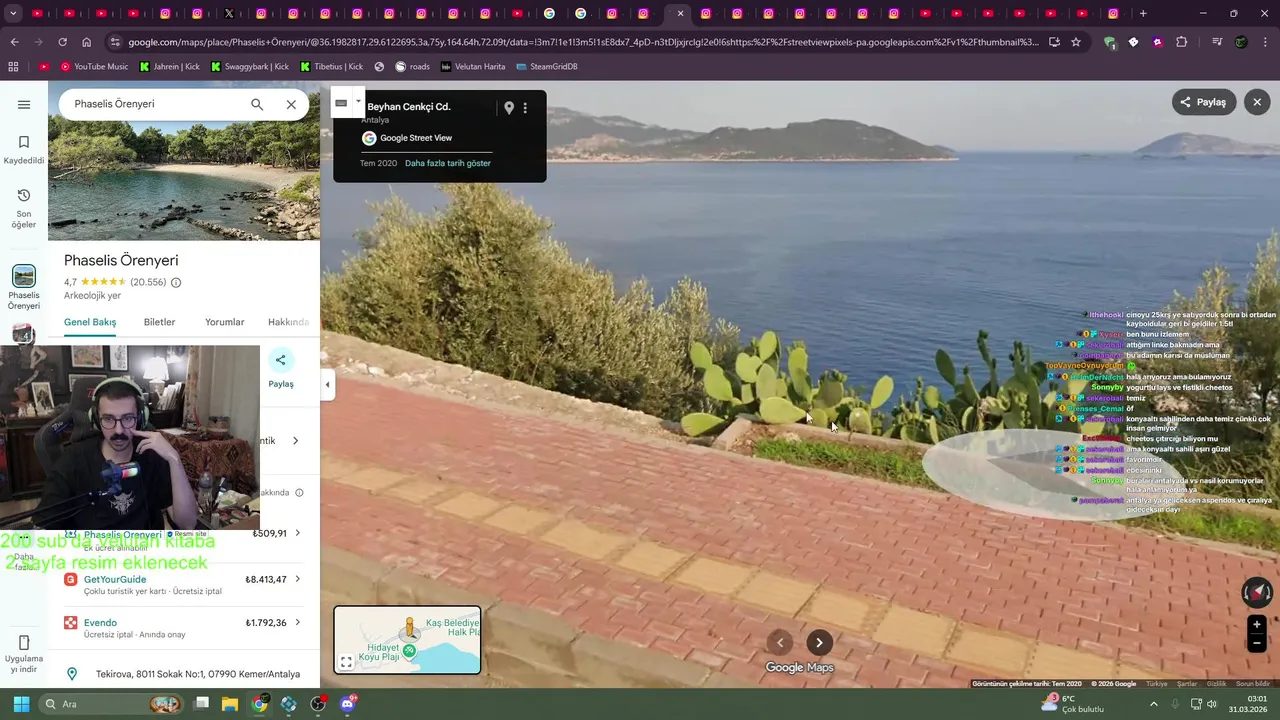Bookmark this page with star icon

(1076, 42)
